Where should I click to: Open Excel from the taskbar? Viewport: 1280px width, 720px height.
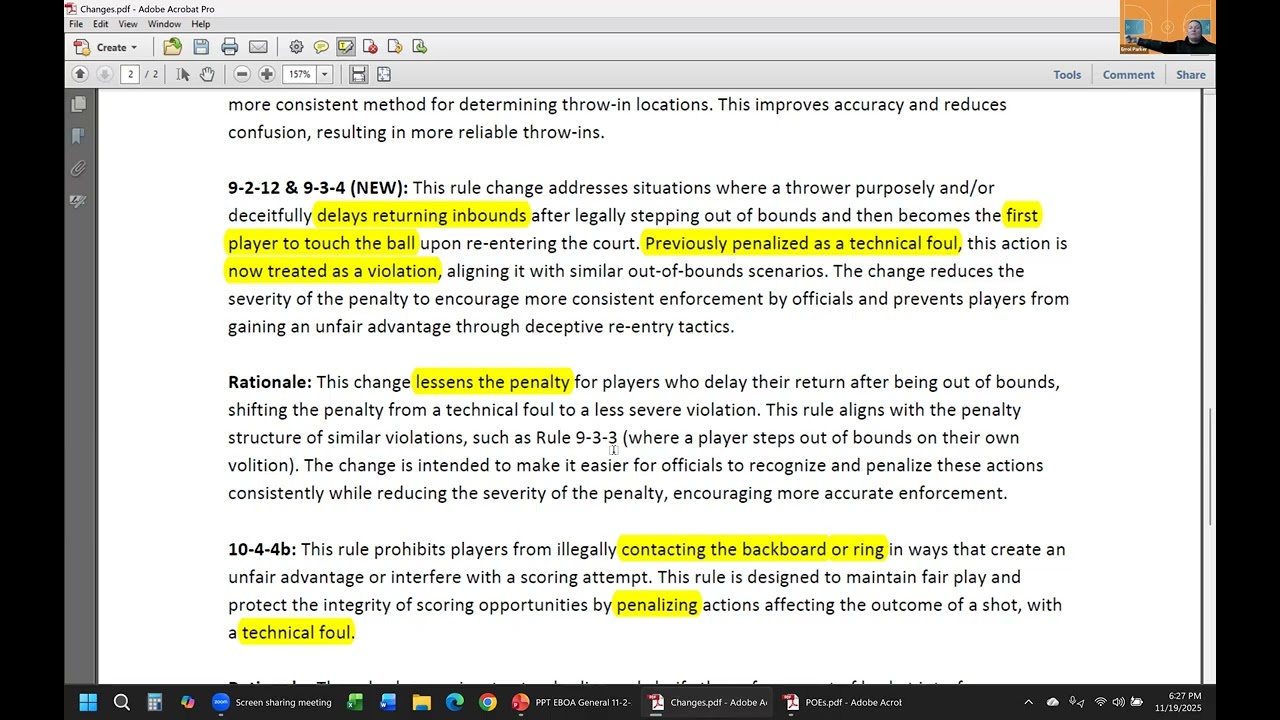point(355,702)
